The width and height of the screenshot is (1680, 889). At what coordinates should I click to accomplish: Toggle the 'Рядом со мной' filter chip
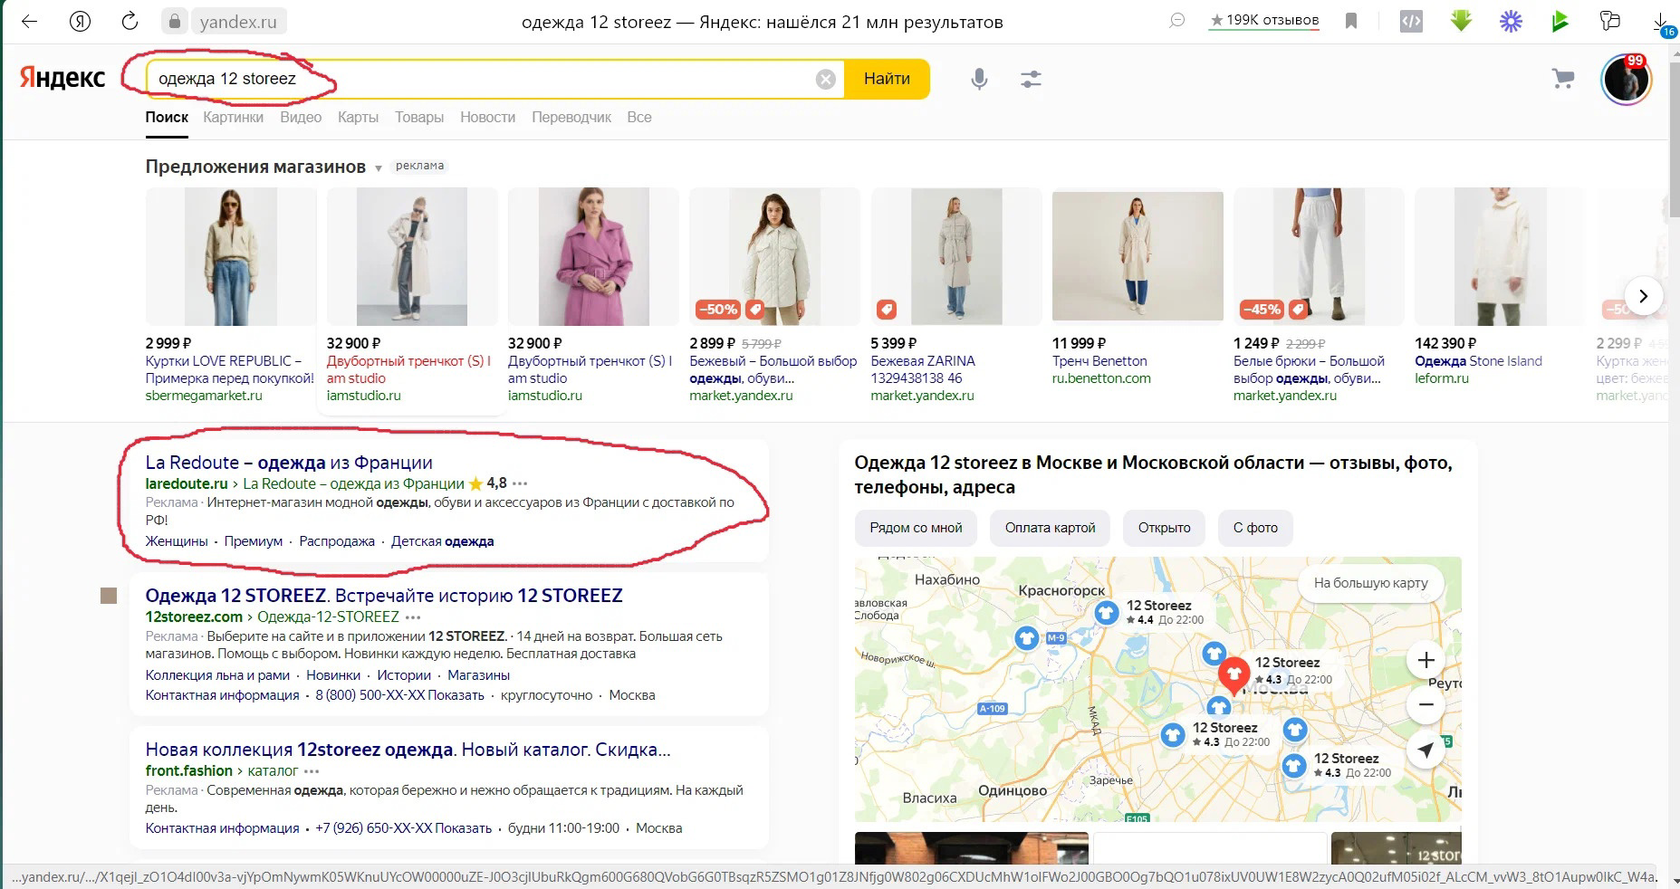[916, 528]
